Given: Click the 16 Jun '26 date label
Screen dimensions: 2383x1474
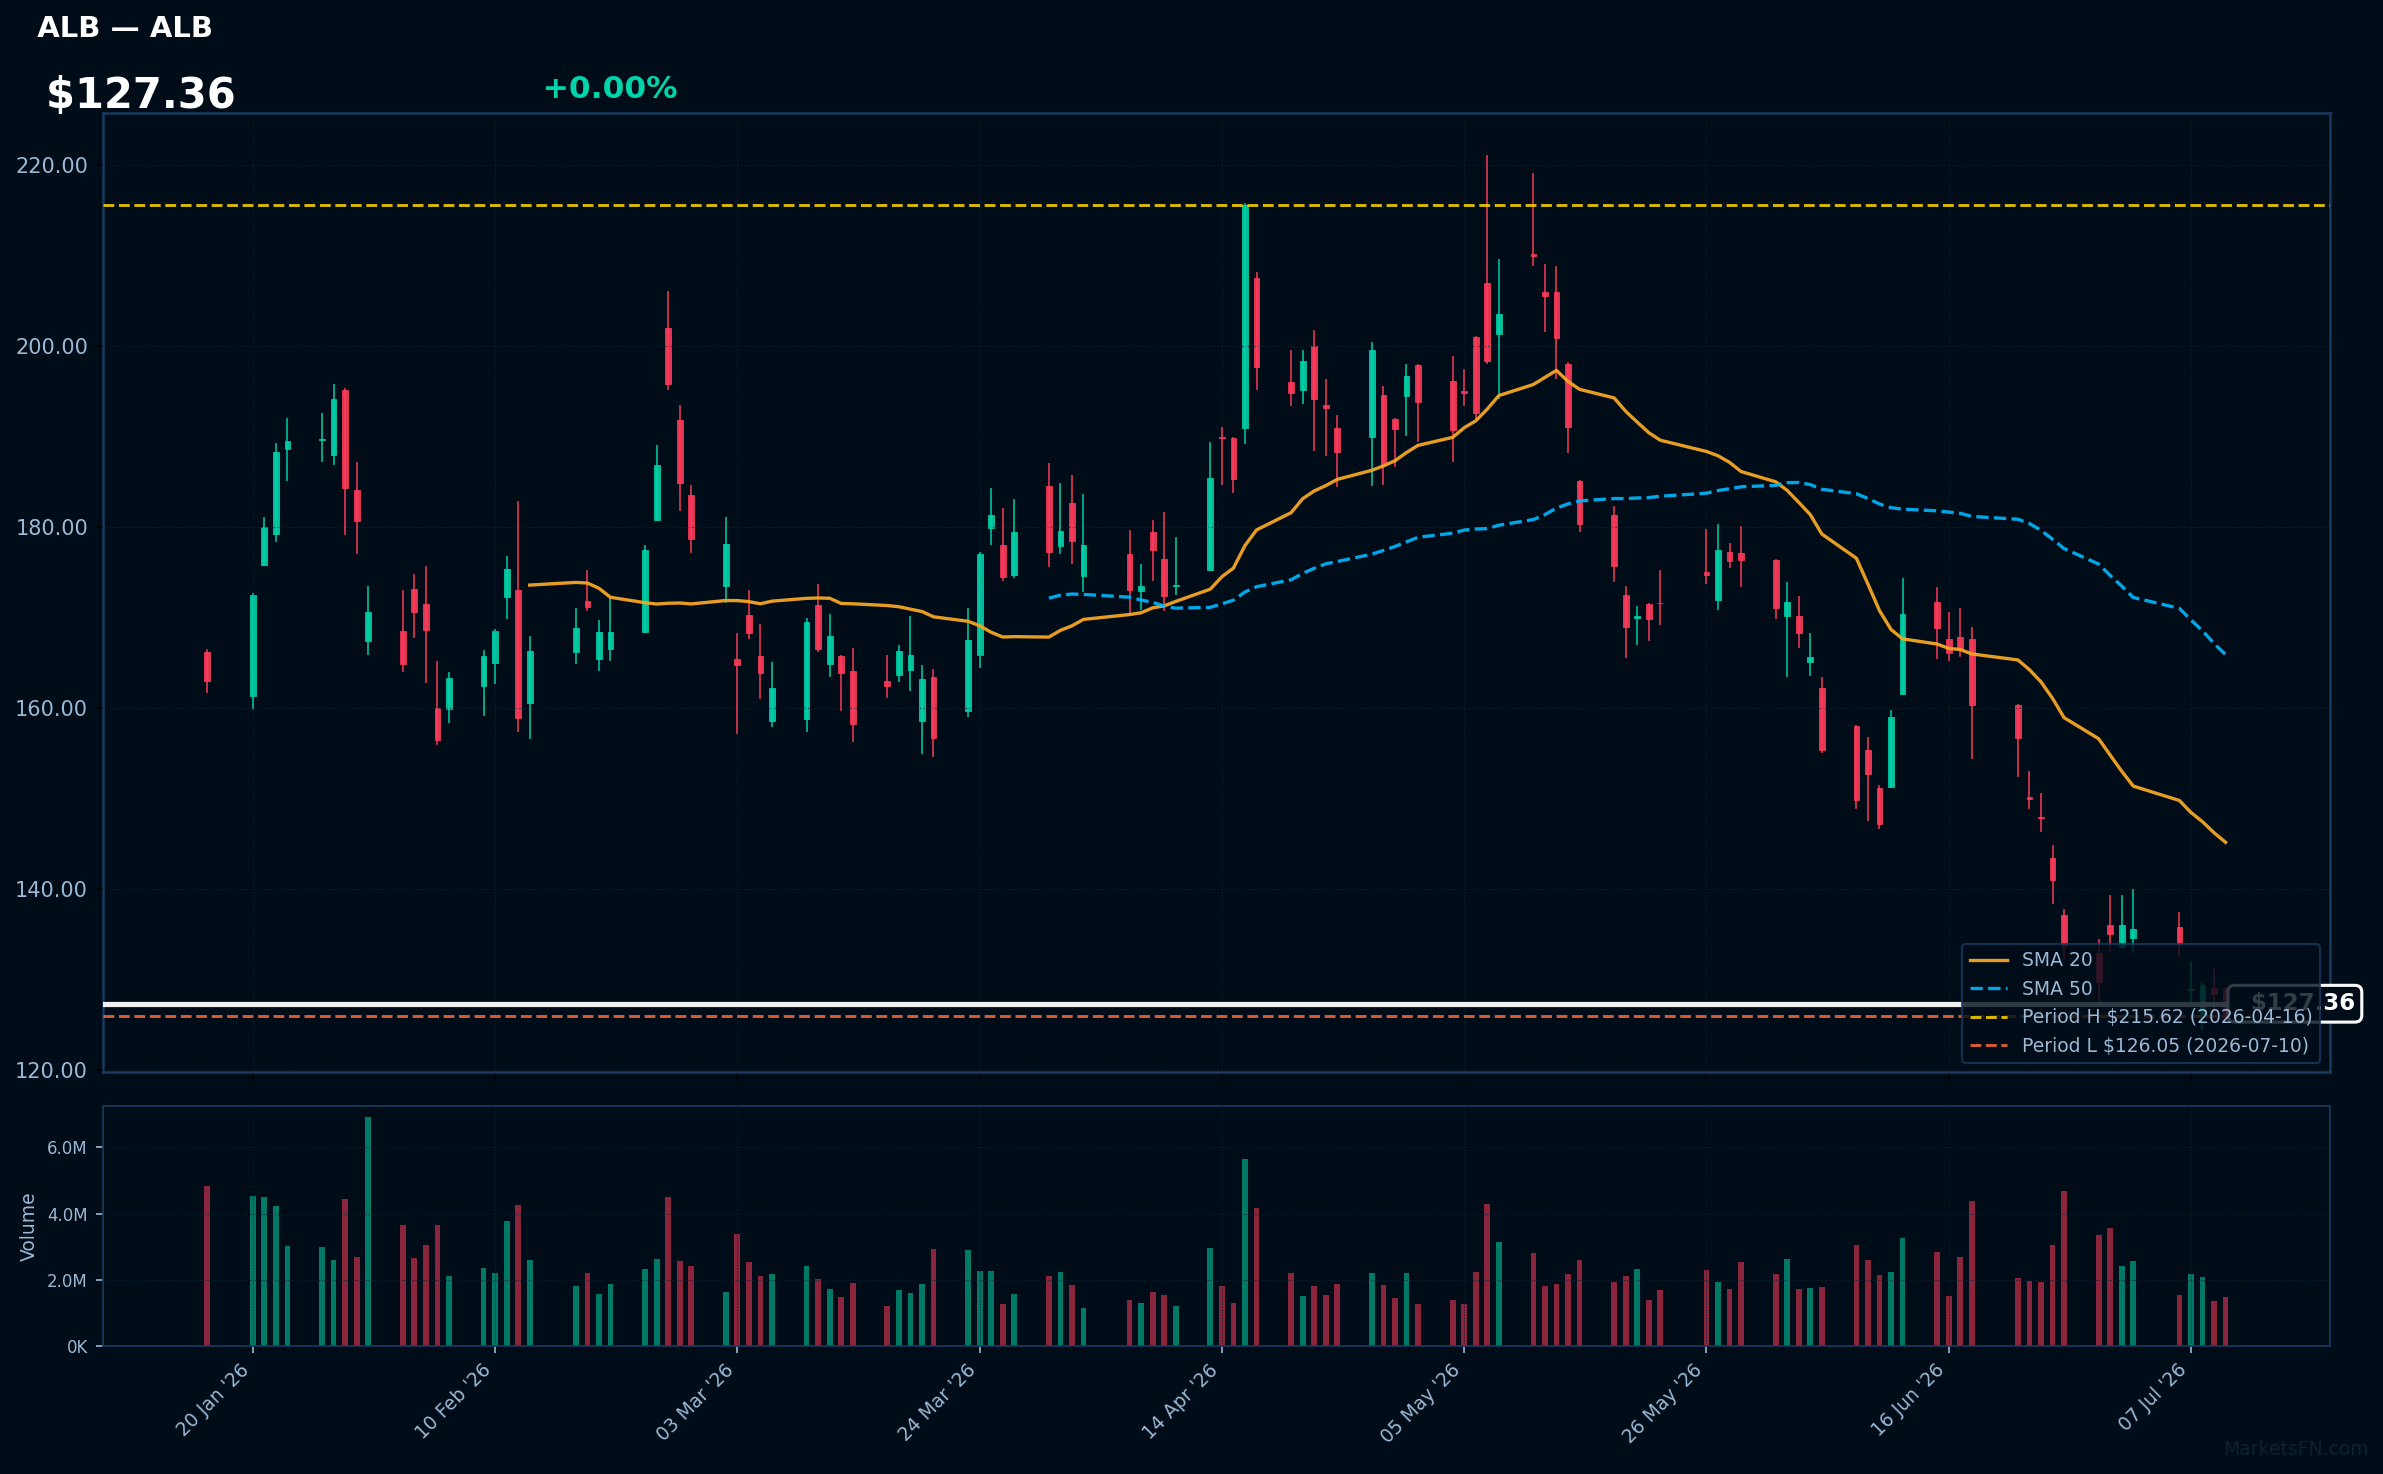Looking at the screenshot, I should pos(1907,1400).
